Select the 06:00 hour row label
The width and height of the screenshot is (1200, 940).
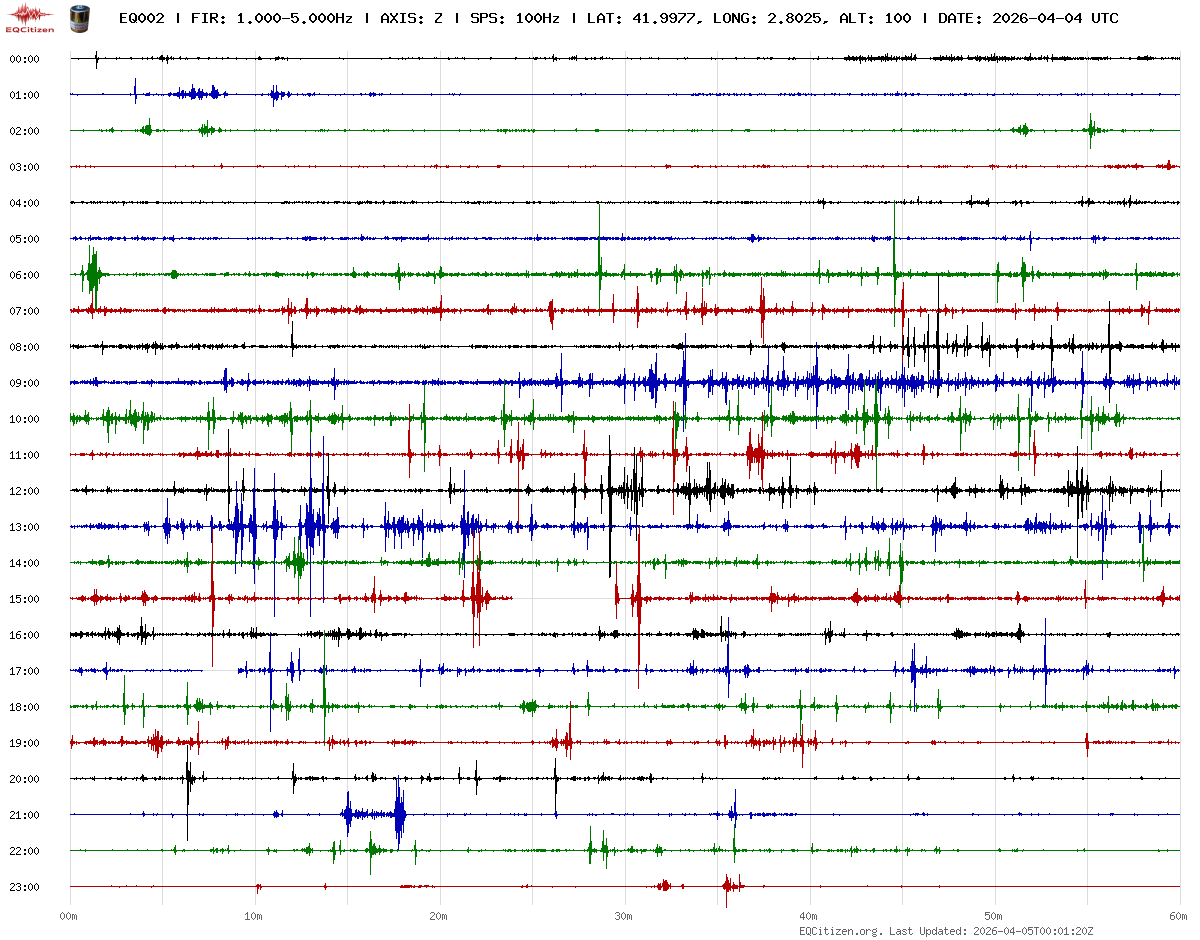[24, 276]
